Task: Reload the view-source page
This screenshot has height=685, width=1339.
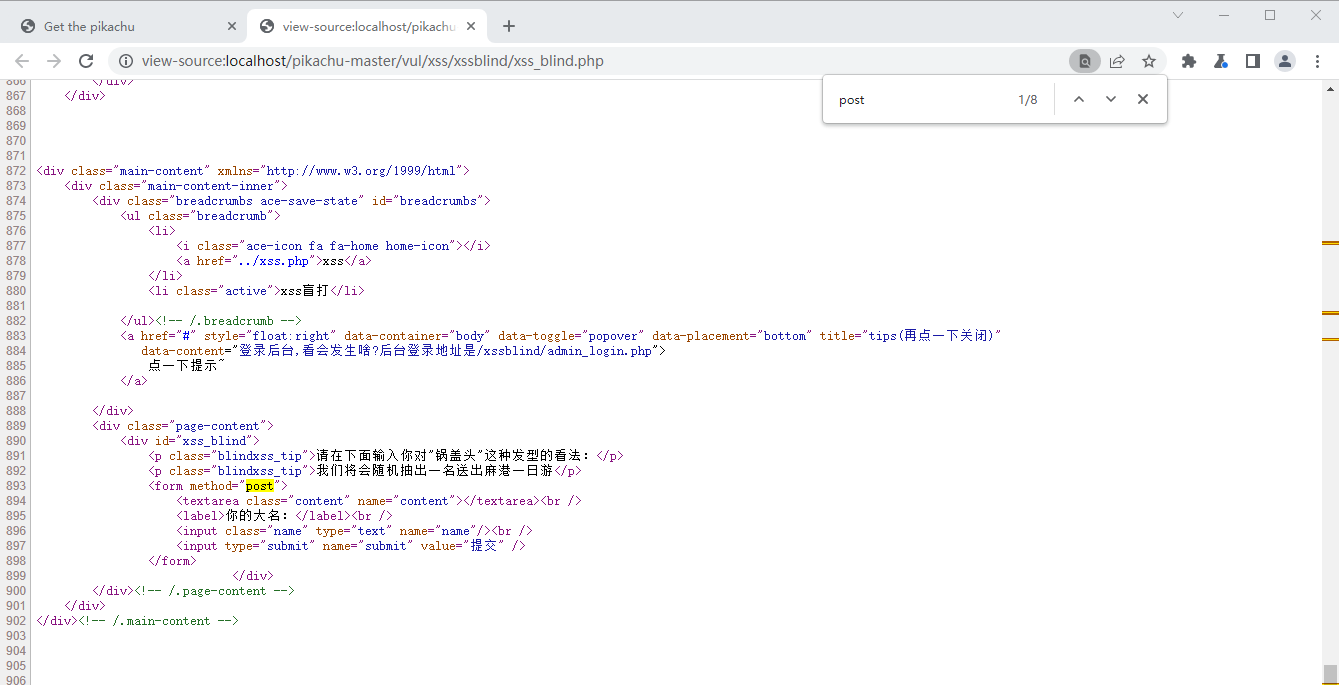Action: [x=86, y=61]
